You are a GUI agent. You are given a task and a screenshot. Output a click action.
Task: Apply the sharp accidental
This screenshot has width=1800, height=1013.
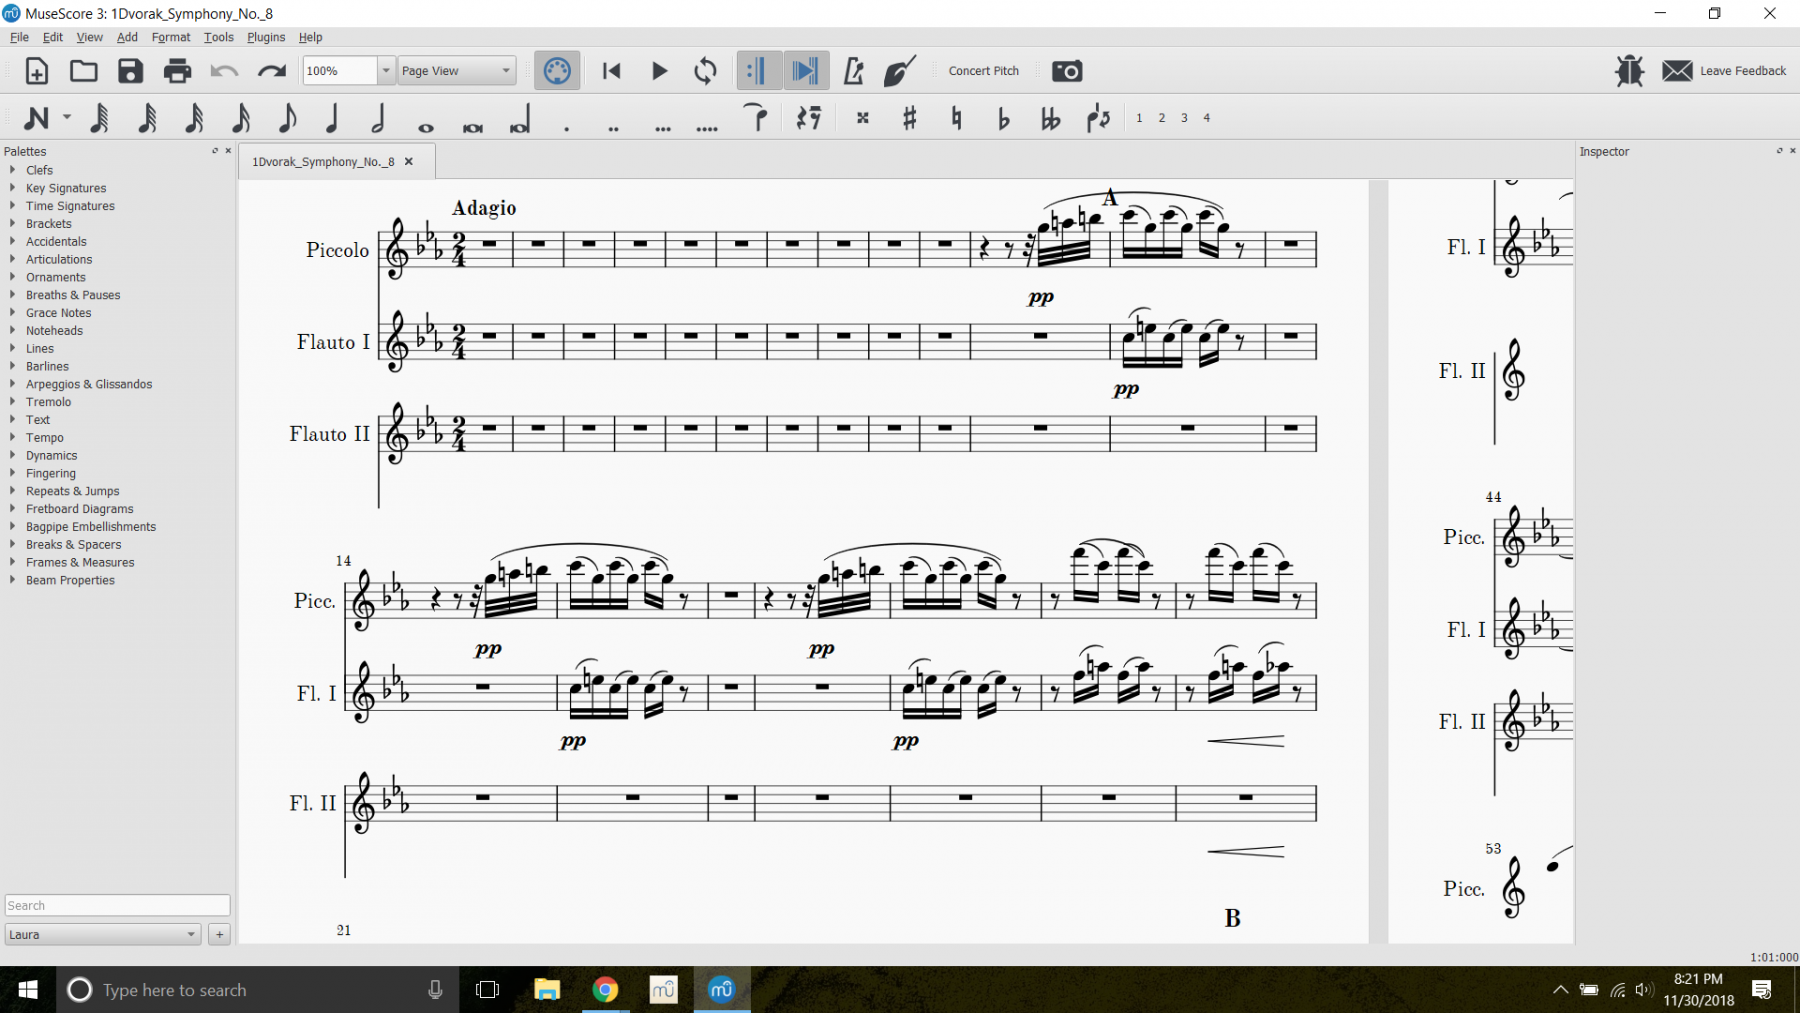pyautogui.click(x=909, y=118)
